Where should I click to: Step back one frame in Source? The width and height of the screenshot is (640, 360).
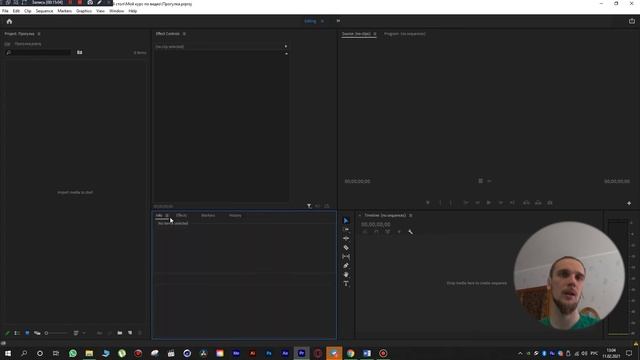click(x=477, y=202)
